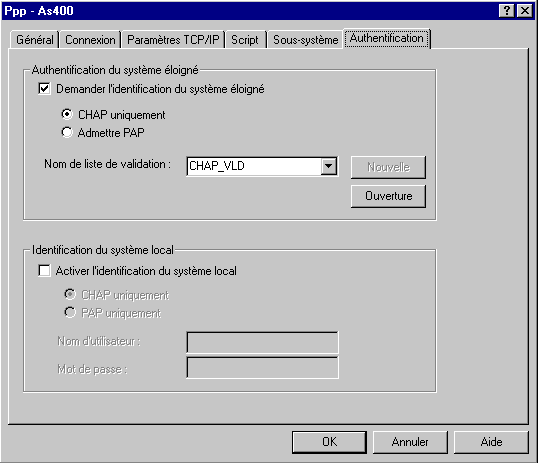Uncheck Demander l'identification du système éloigné
Image resolution: width=538 pixels, height=463 pixels.
point(44,89)
